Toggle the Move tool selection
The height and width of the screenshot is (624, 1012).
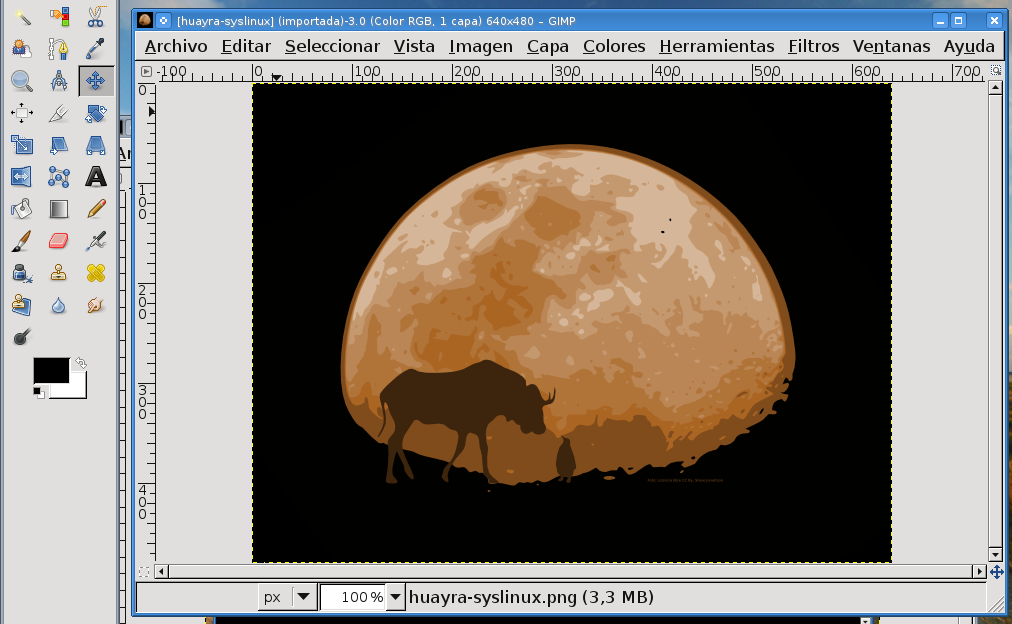click(95, 81)
